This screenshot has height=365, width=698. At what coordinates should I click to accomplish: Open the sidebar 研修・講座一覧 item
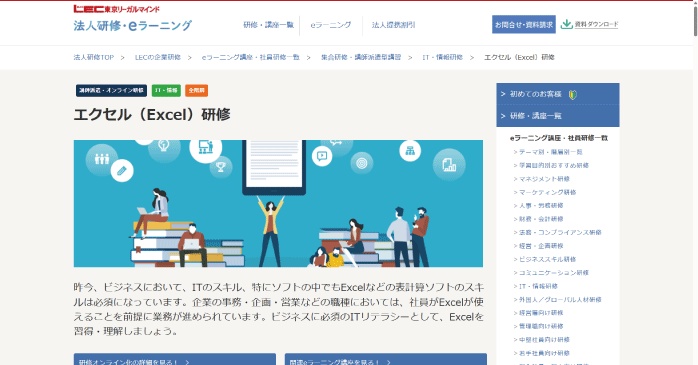(x=558, y=116)
